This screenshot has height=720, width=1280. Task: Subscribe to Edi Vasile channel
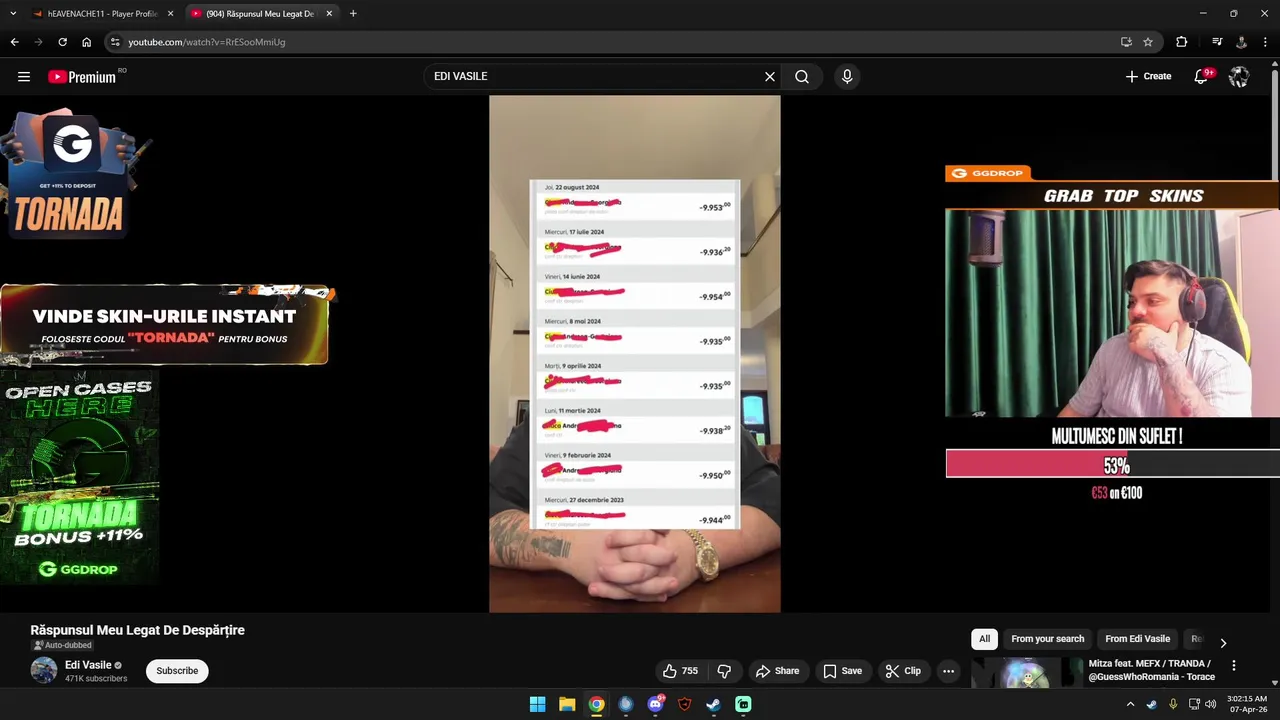pyautogui.click(x=177, y=671)
